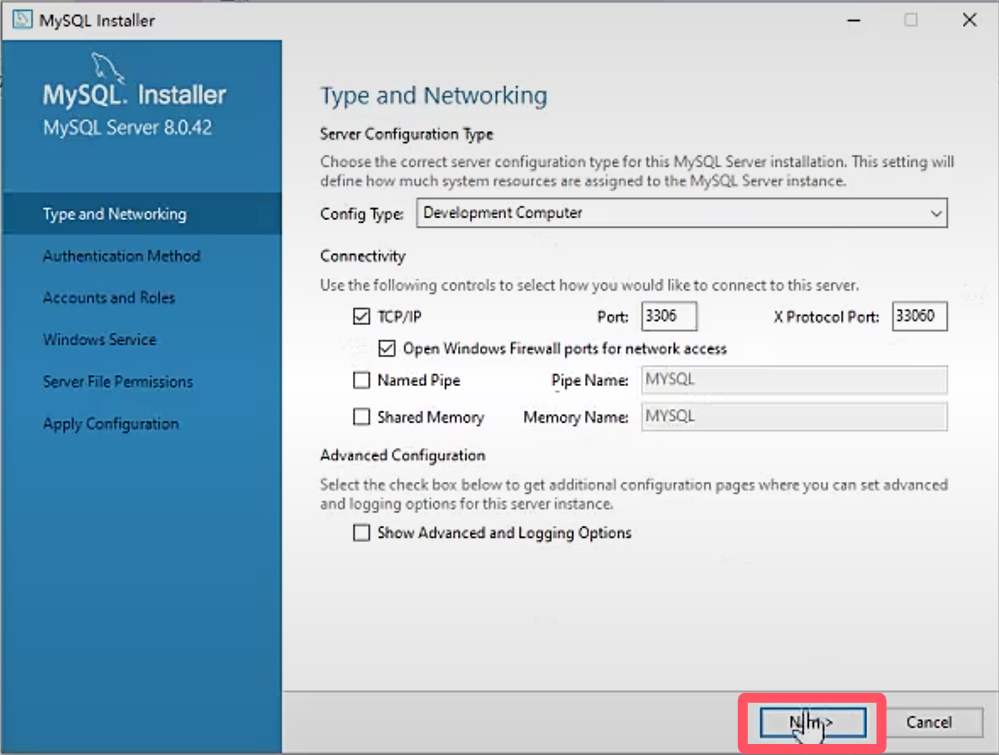The image size is (999, 755).
Task: Open the Config Type dropdown
Action: 682,213
